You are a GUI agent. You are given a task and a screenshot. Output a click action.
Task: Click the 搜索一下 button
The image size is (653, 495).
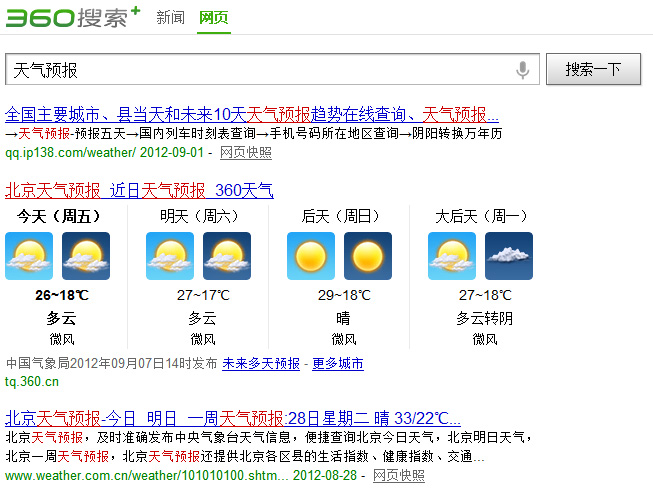pos(593,69)
